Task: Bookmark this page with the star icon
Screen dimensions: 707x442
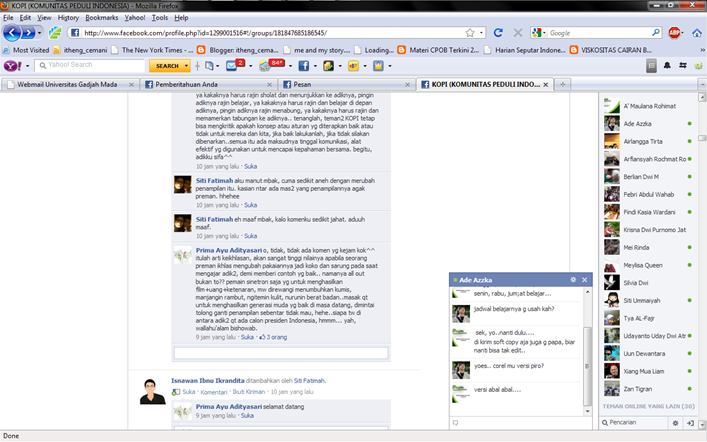Action: [x=470, y=33]
